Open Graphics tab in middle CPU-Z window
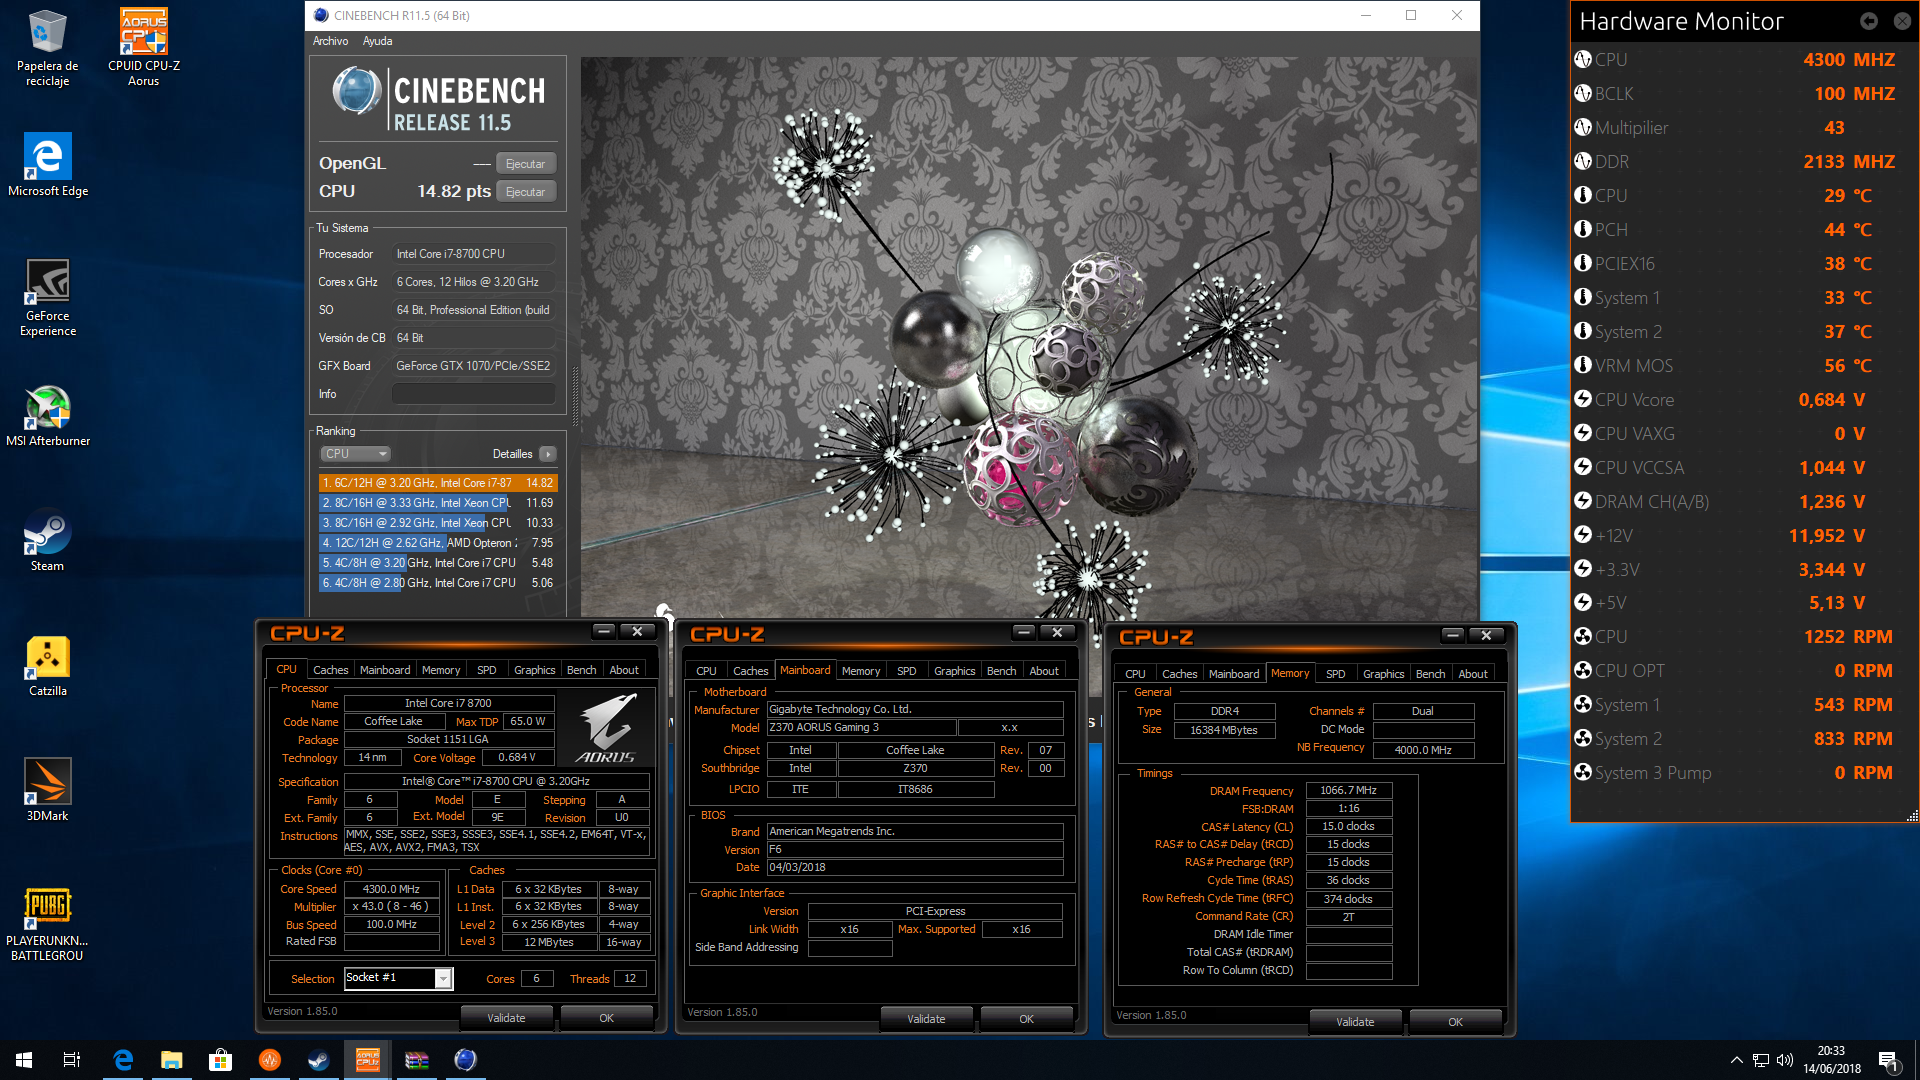 click(954, 671)
